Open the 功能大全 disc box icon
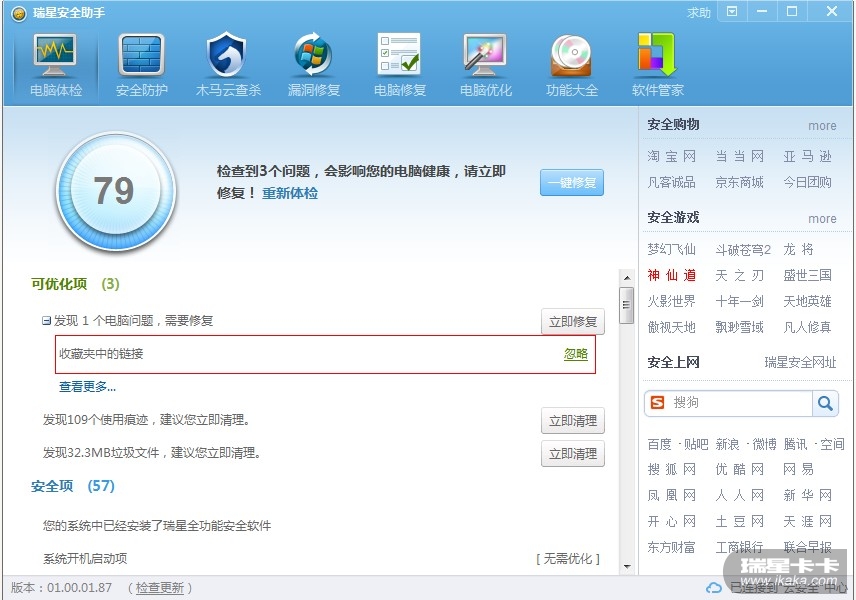Screen dimensions: 856x600 (571, 55)
